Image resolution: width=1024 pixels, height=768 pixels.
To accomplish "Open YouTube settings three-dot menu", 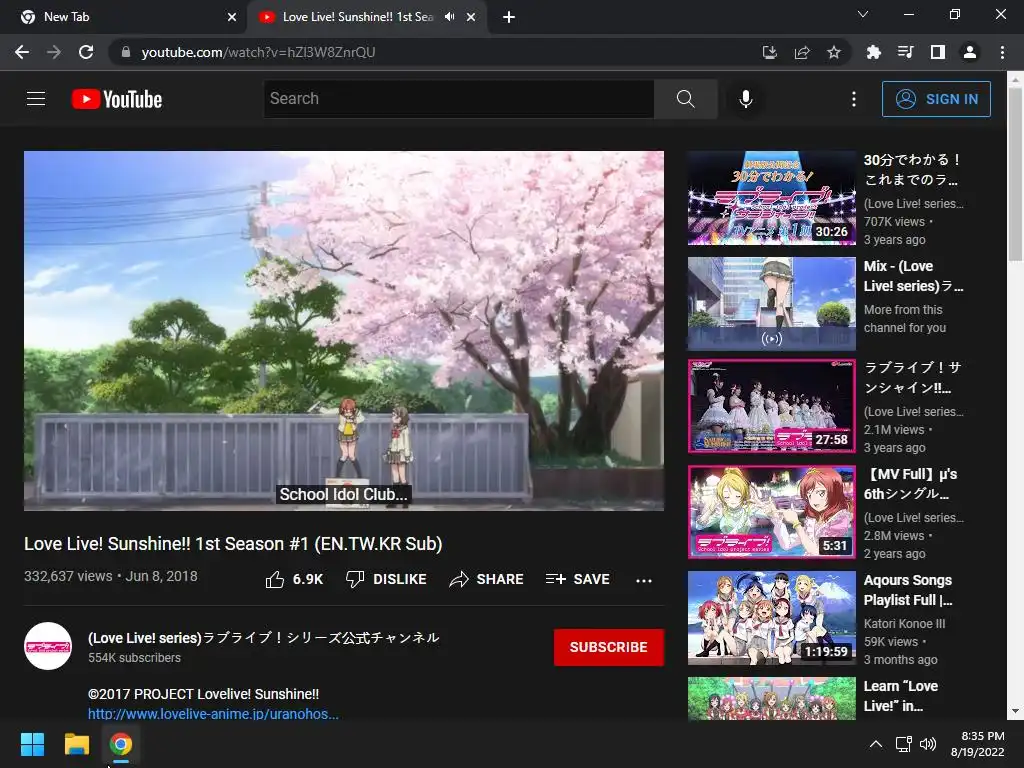I will (x=854, y=99).
